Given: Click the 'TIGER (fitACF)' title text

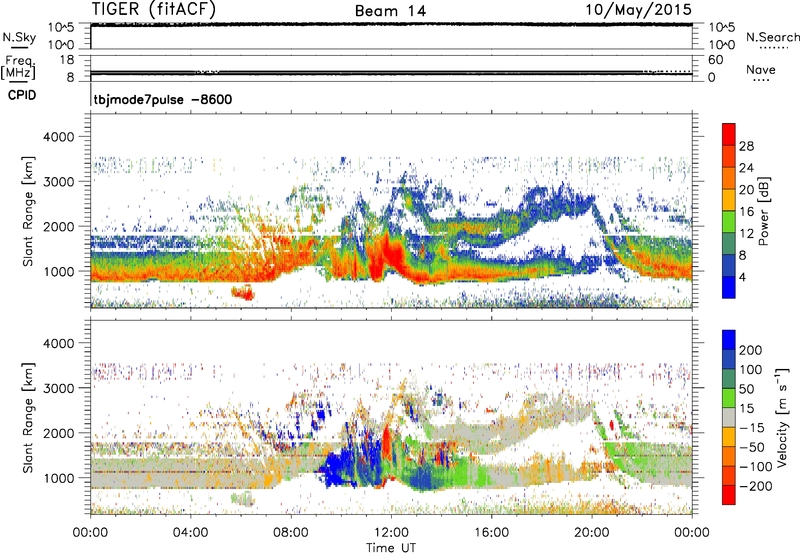Looking at the screenshot, I should point(154,9).
